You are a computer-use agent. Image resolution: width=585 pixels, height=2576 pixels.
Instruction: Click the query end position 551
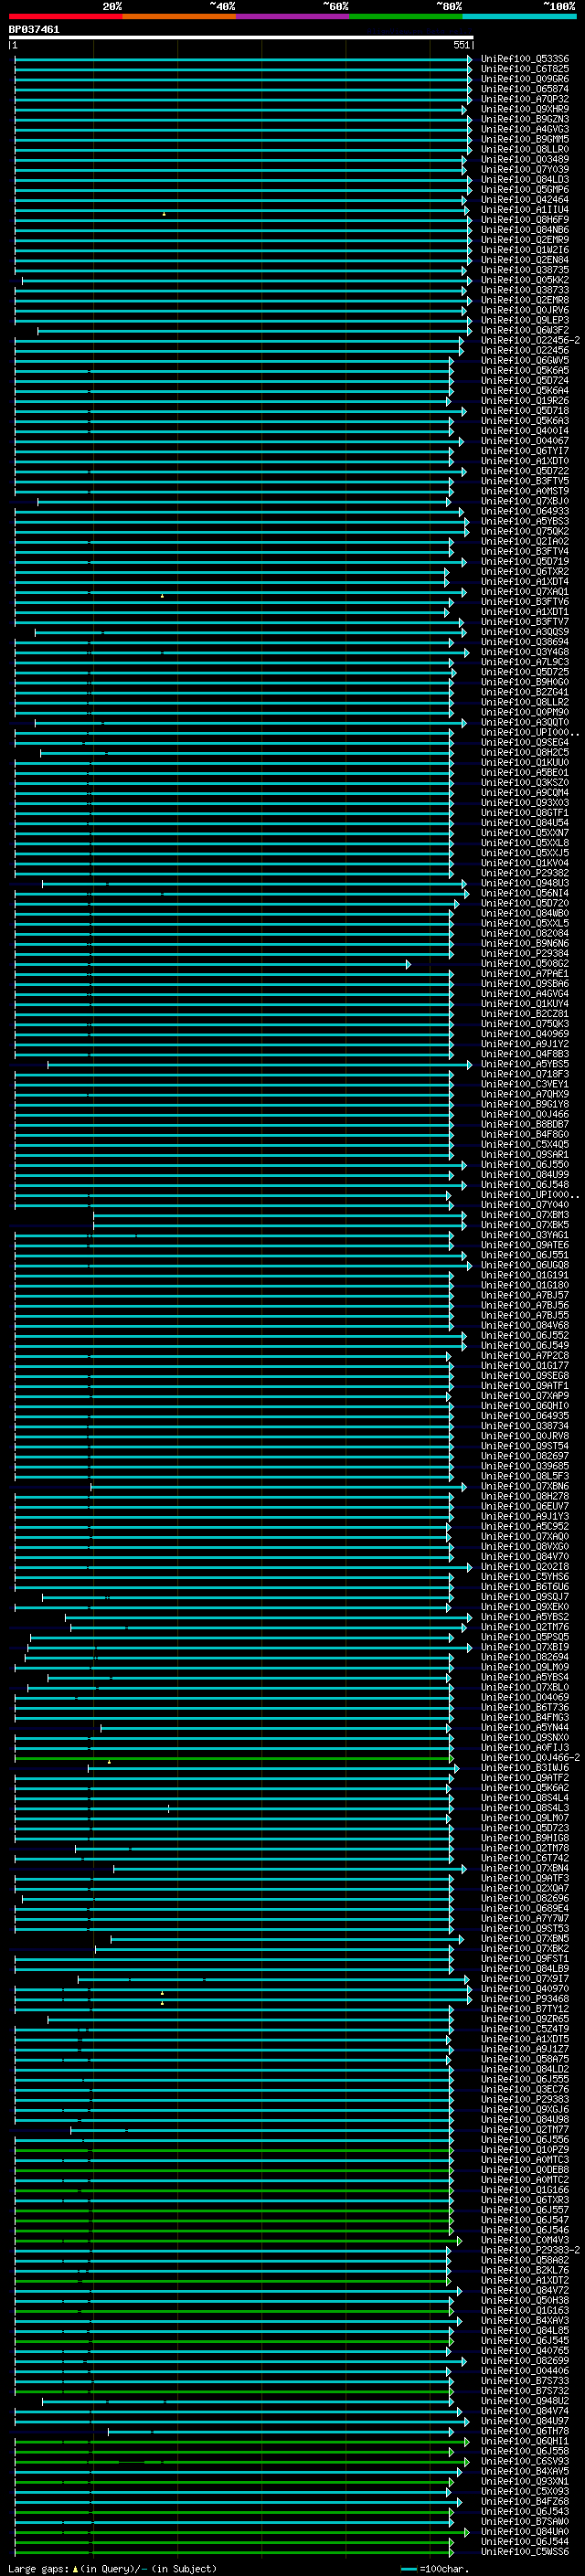coord(461,45)
